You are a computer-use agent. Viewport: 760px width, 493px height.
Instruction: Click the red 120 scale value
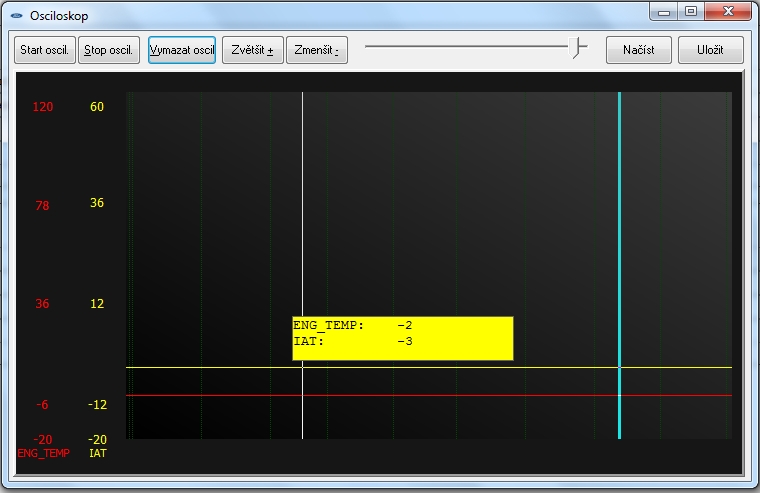click(43, 107)
